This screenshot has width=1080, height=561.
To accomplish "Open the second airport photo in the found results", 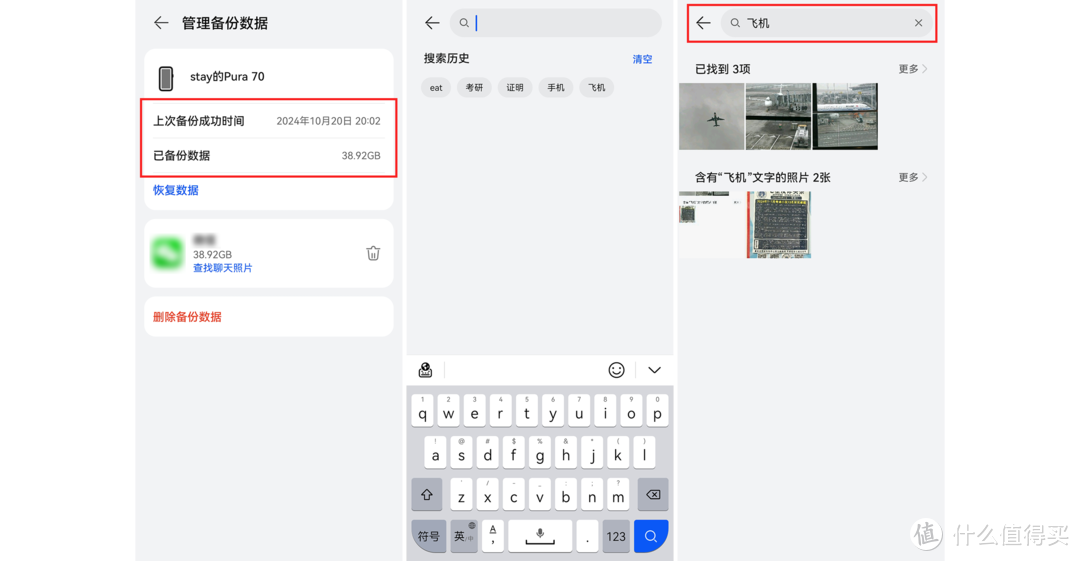I will [778, 116].
